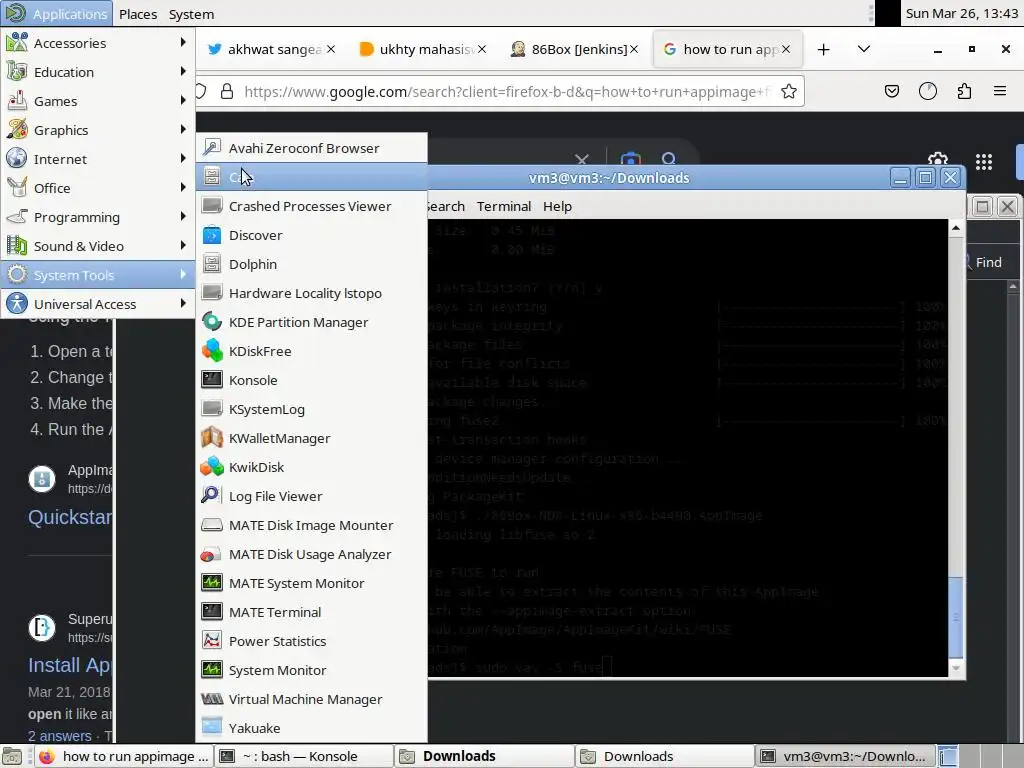Launch KWalletManager
This screenshot has width=1024, height=768.
(312, 438)
